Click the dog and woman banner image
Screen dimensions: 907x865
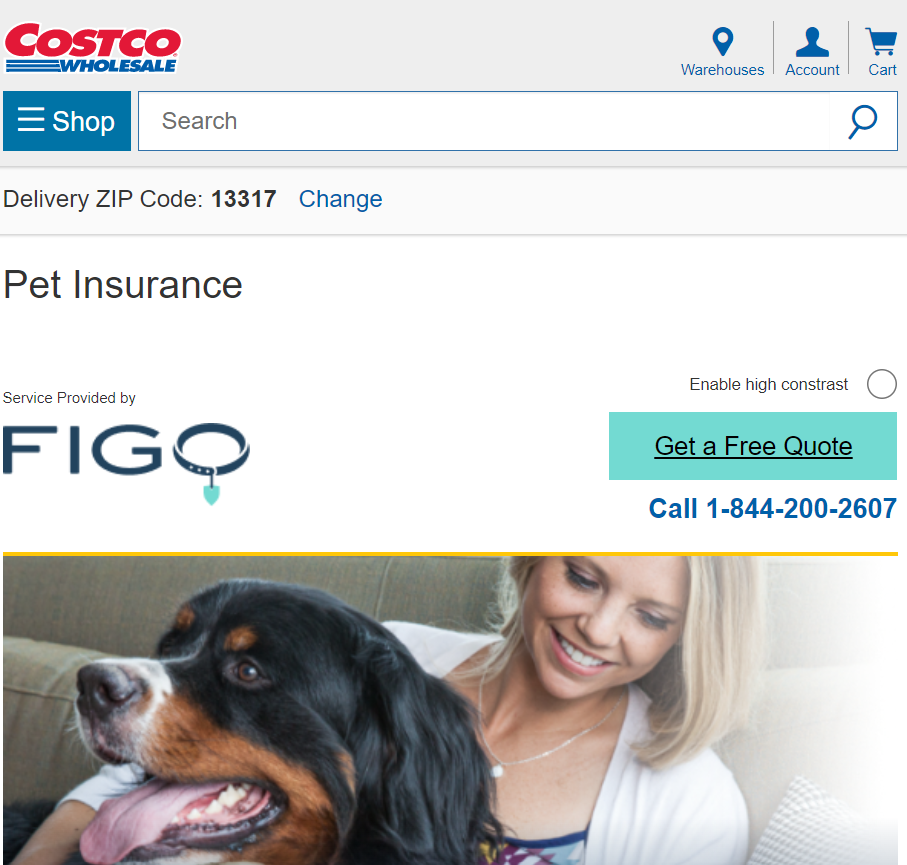[450, 709]
